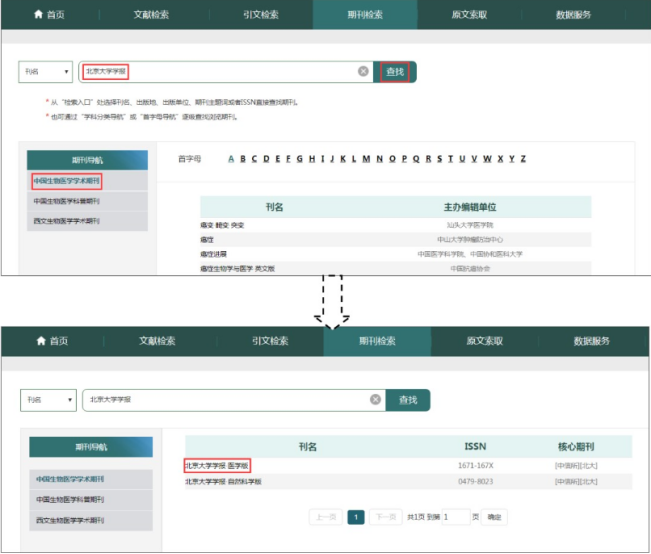The width and height of the screenshot is (651, 554).
Task: Filter journals by initial letter W
Action: pyautogui.click(x=487, y=159)
